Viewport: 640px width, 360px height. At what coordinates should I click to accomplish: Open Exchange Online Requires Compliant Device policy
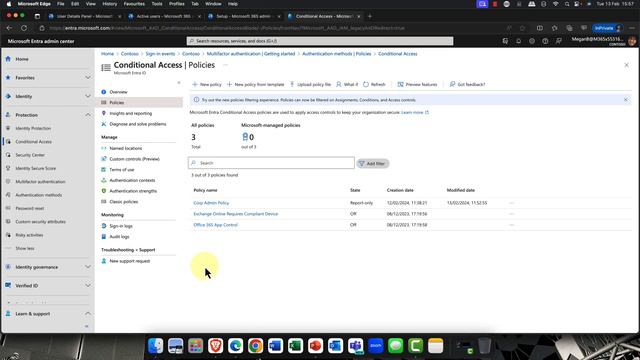[x=236, y=214]
